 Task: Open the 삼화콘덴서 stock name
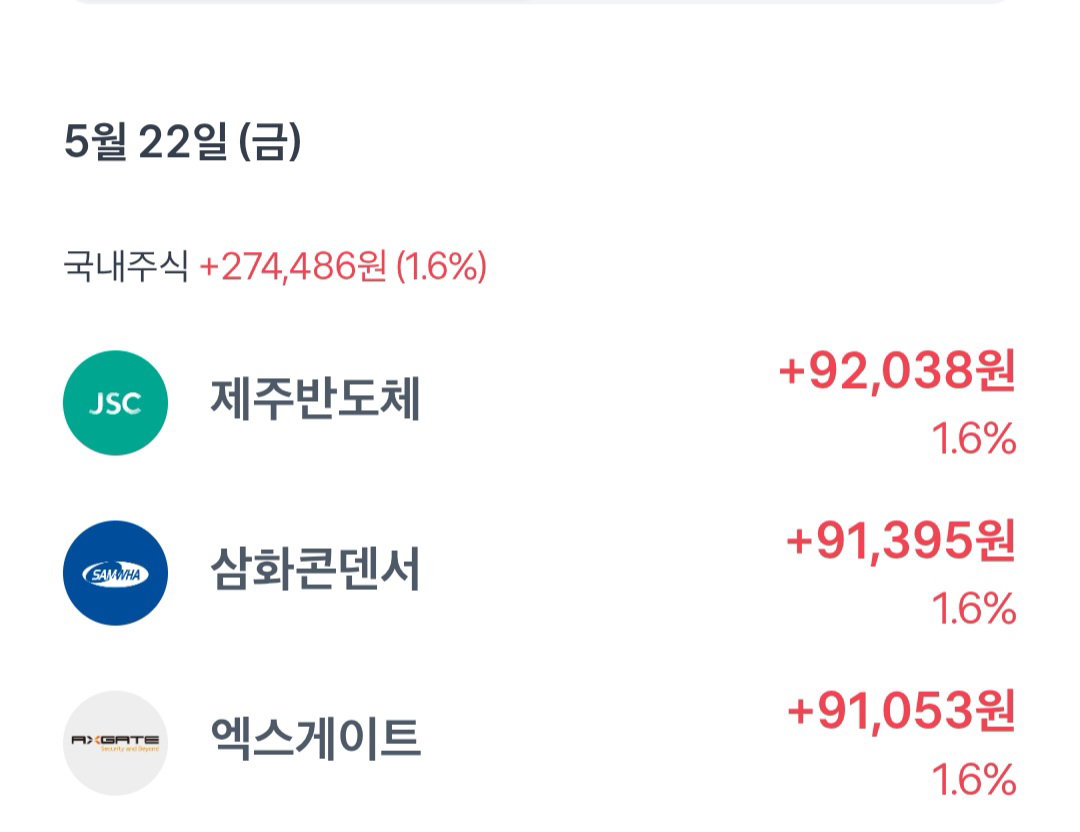[x=315, y=569]
